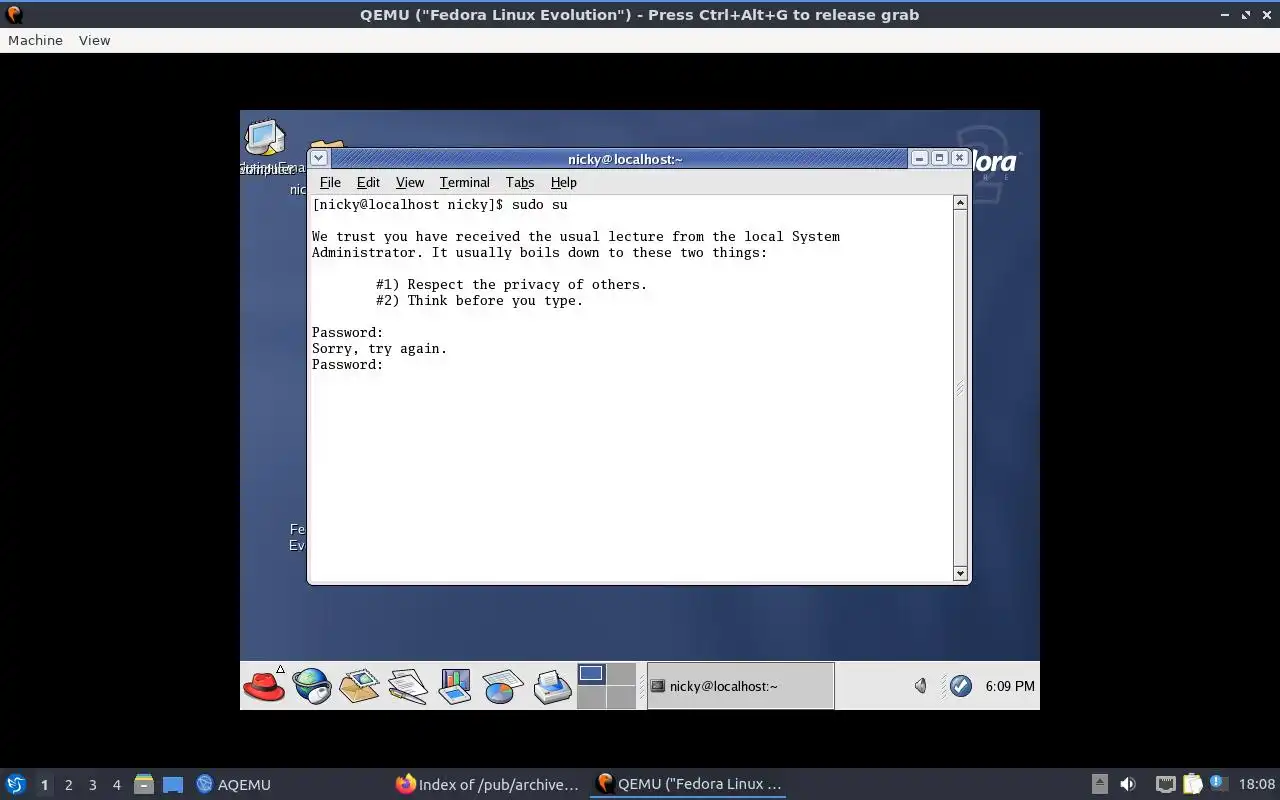The height and width of the screenshot is (800, 1280).
Task: Click the 'Sorry, try again.' line
Action: 380,348
